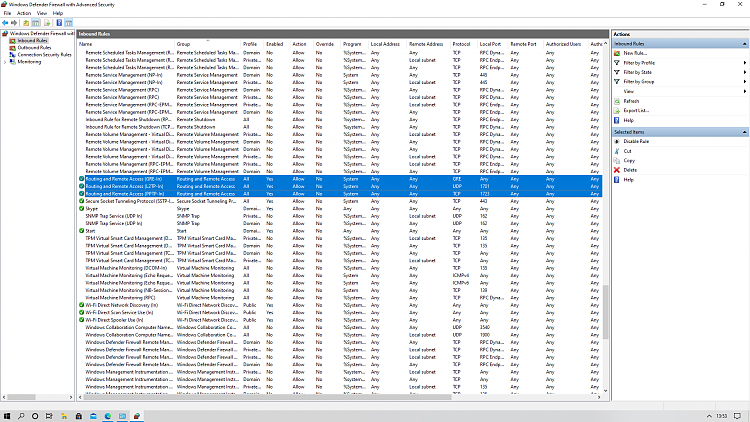Open Task View on the taskbar
The image size is (750, 422).
tap(49, 416)
